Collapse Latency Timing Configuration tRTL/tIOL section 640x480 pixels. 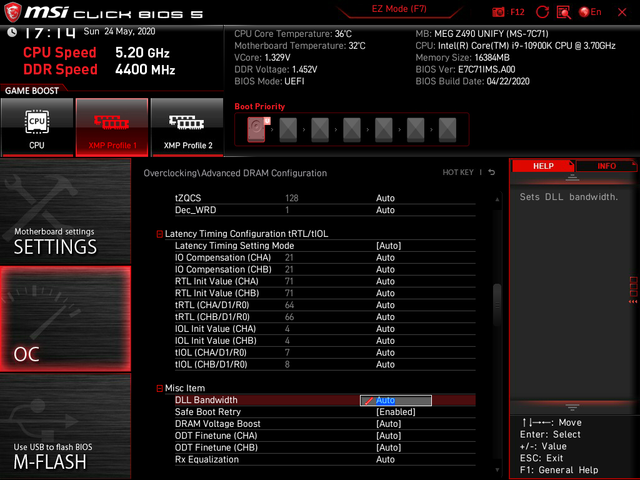click(x=160, y=234)
